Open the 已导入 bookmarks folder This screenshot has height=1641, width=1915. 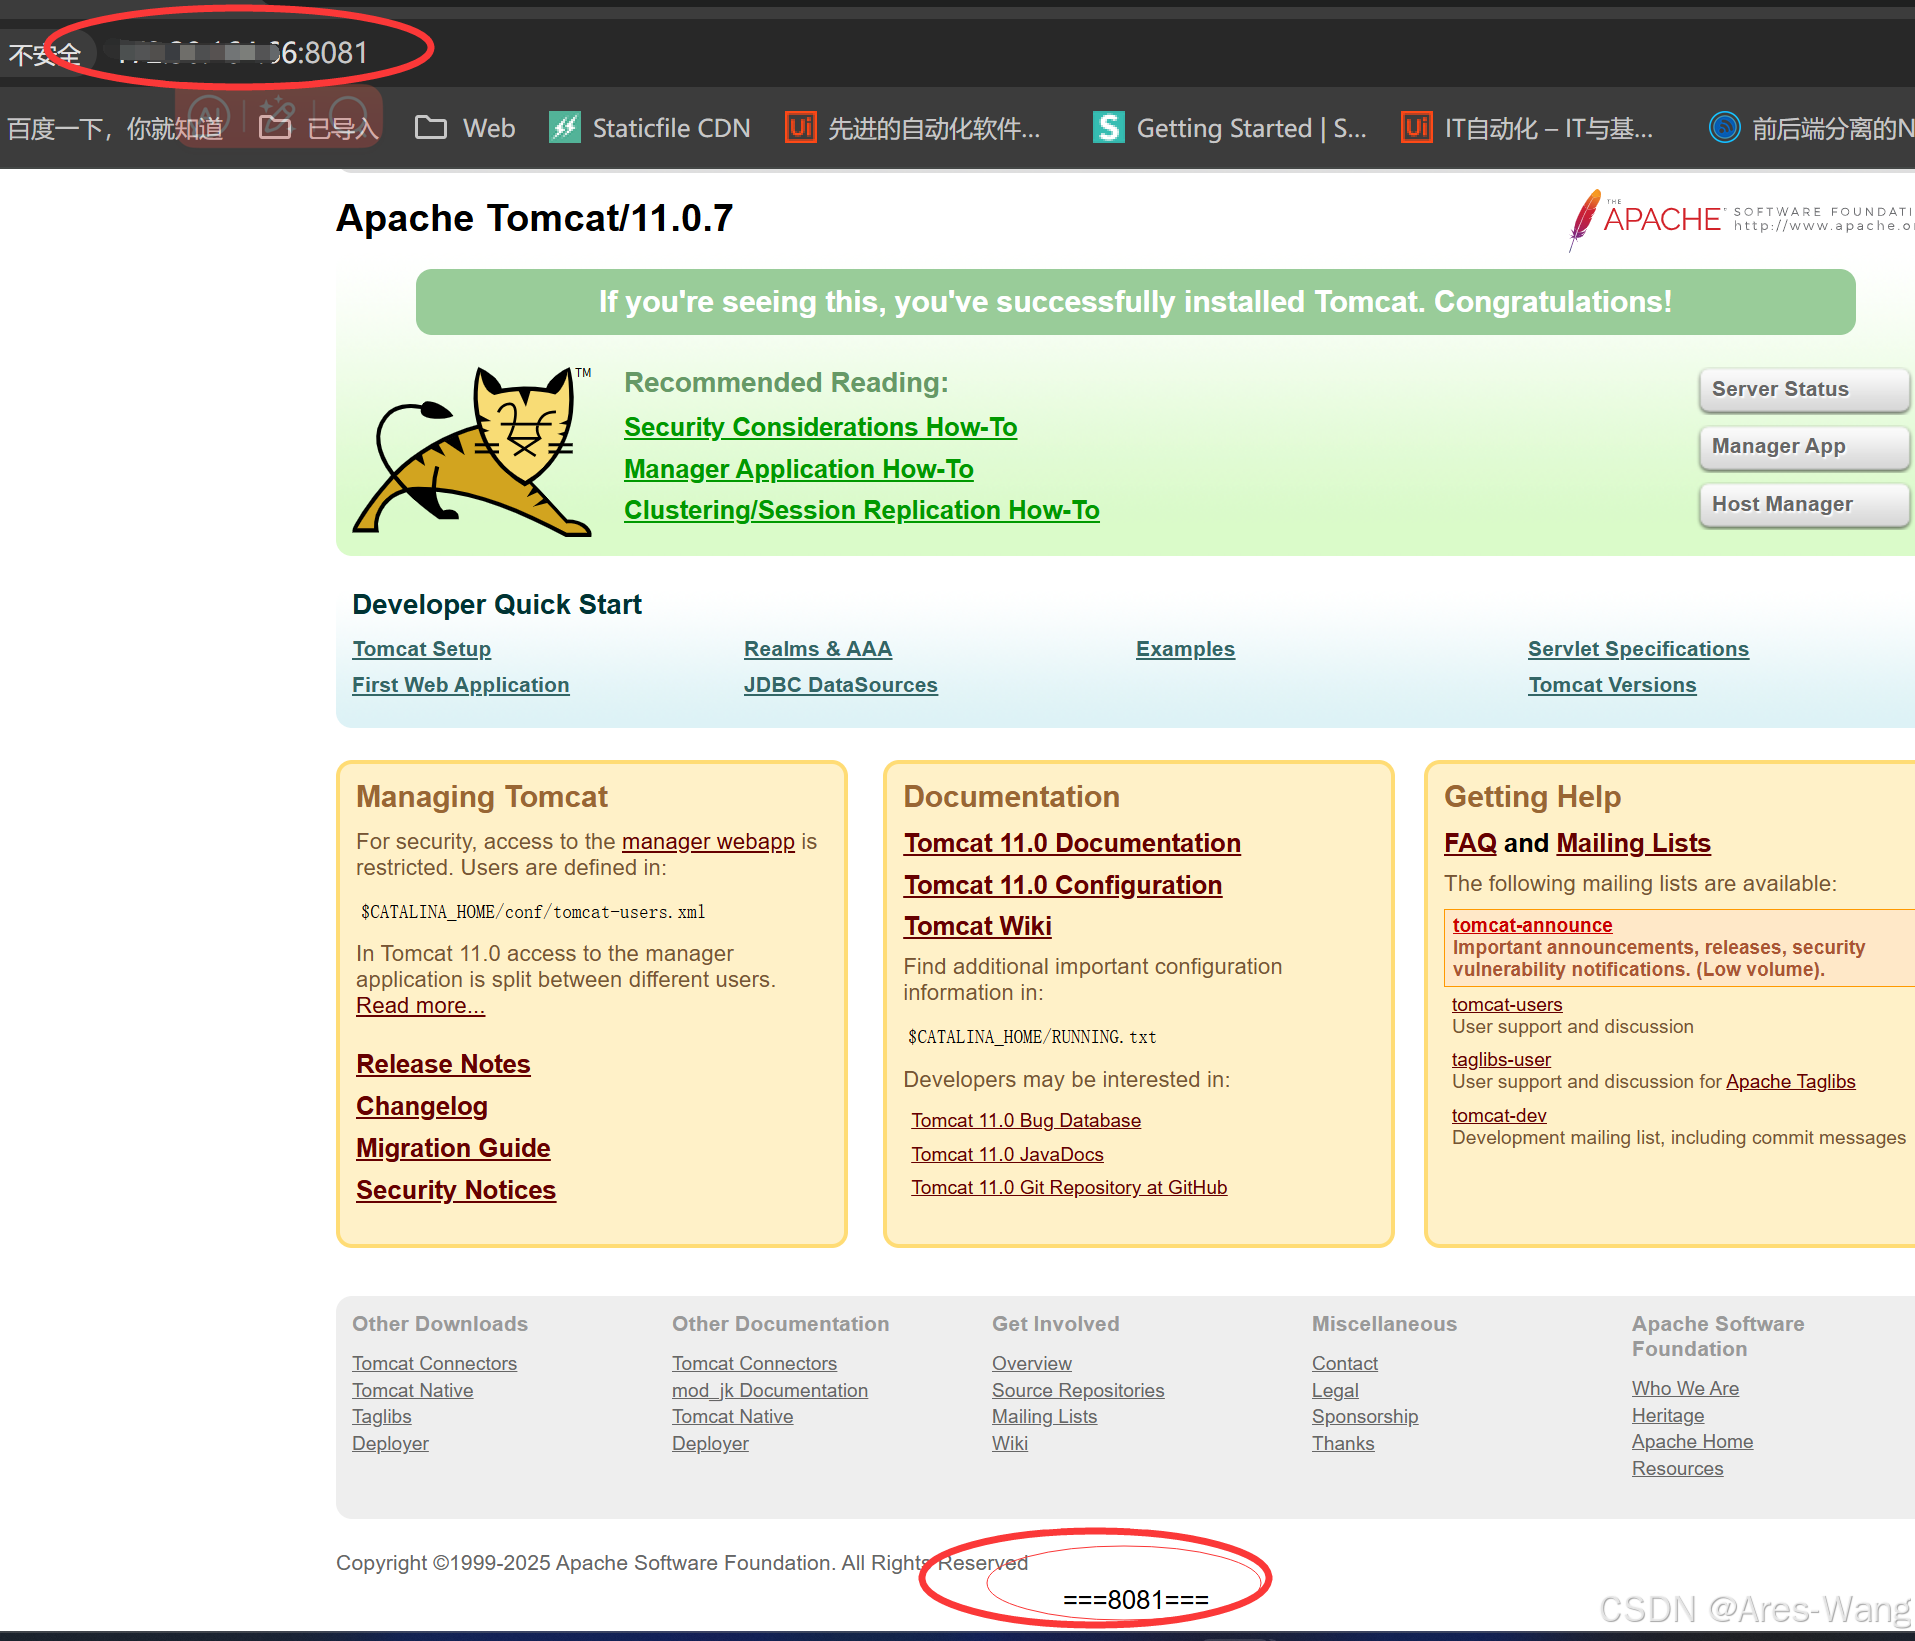tap(318, 128)
